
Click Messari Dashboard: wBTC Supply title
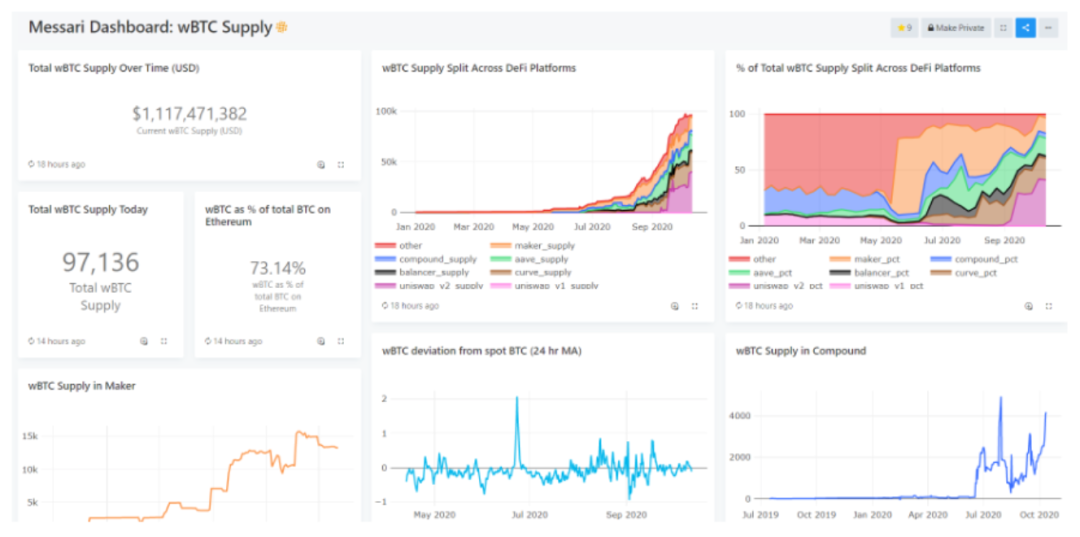coord(150,27)
